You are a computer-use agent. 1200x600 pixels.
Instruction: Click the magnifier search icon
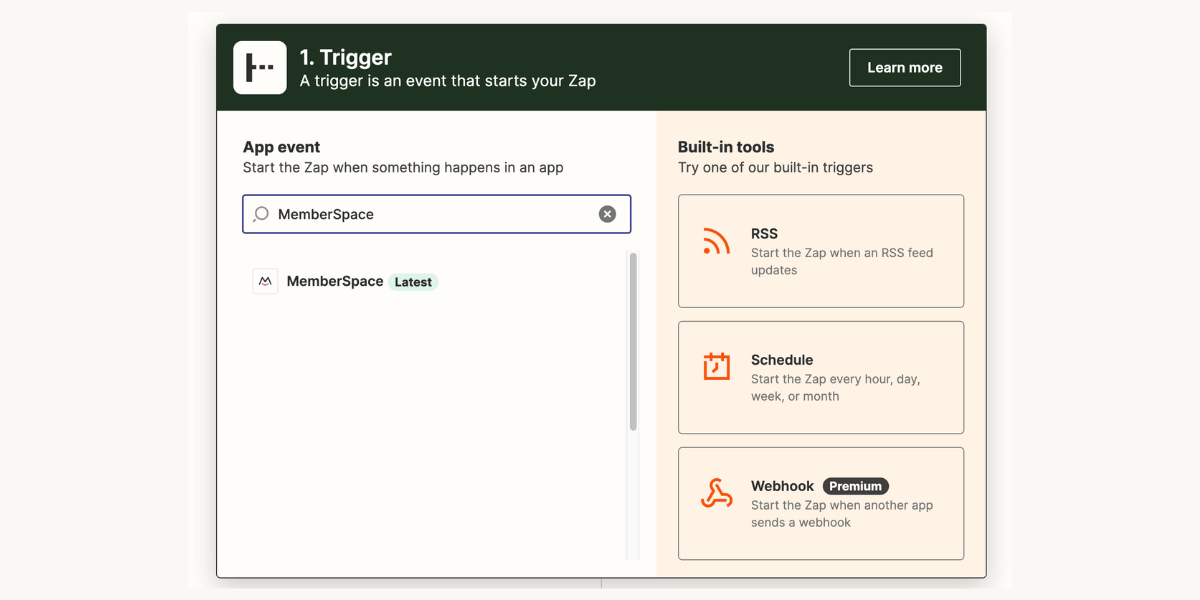coord(261,214)
